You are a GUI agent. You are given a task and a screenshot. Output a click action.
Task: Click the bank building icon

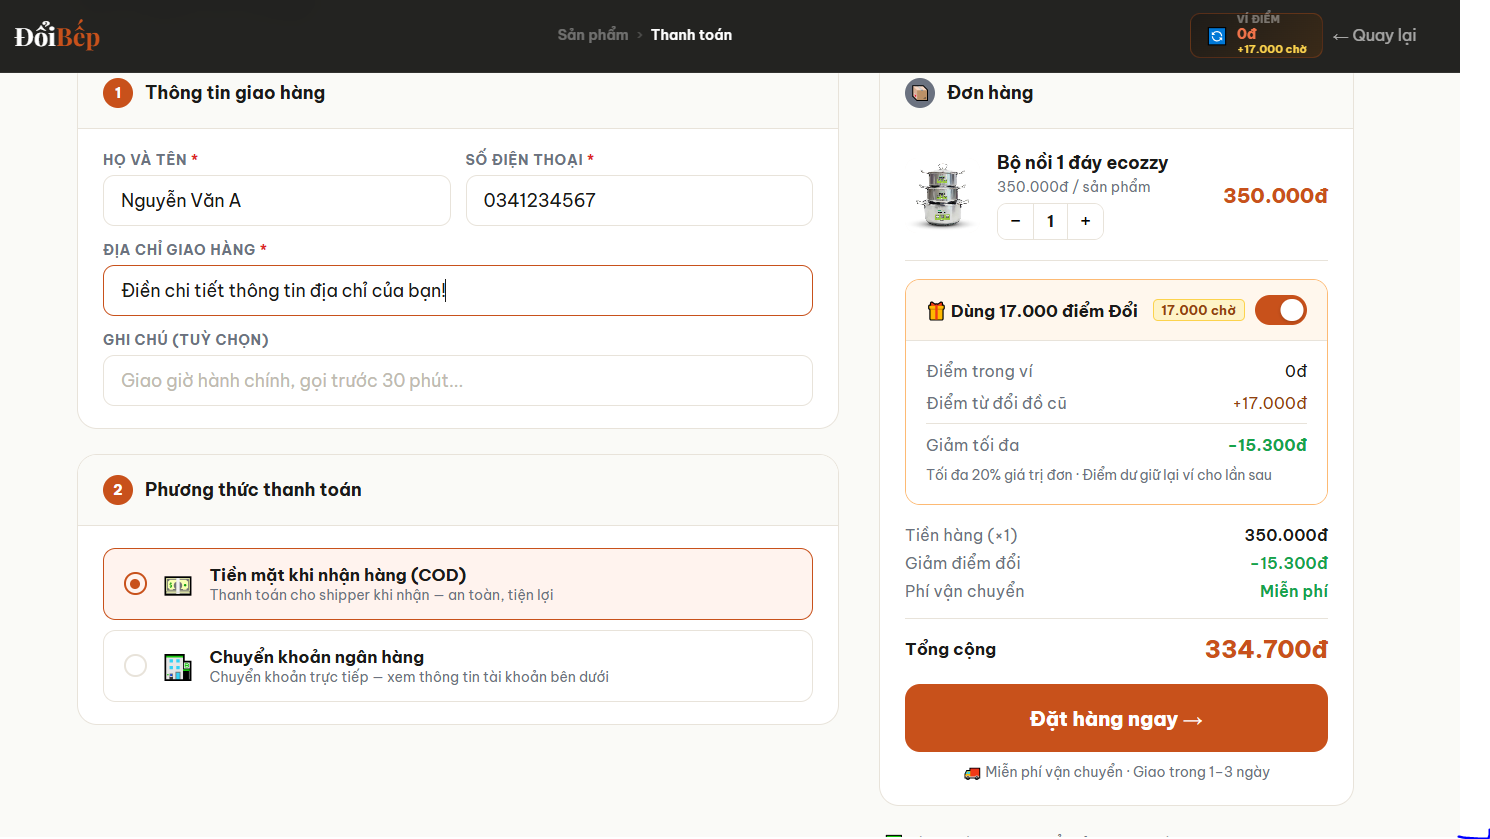tap(178, 667)
